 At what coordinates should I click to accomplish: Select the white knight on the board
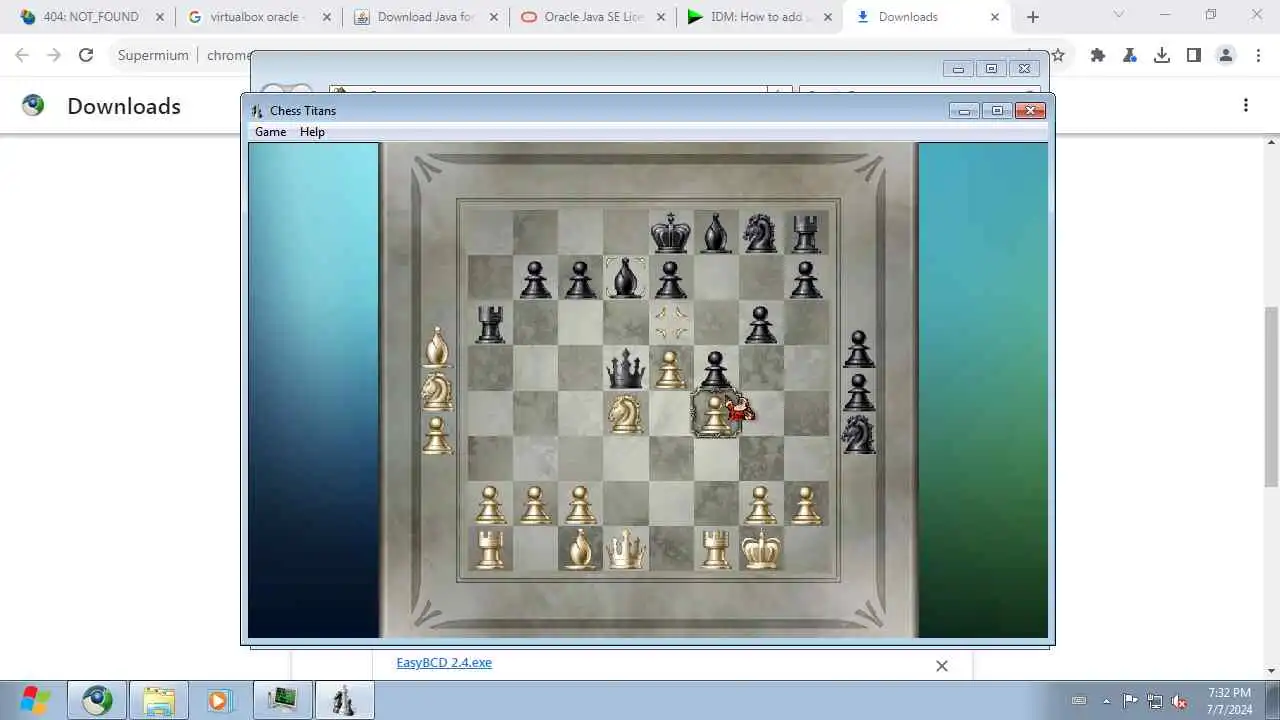[x=625, y=414]
